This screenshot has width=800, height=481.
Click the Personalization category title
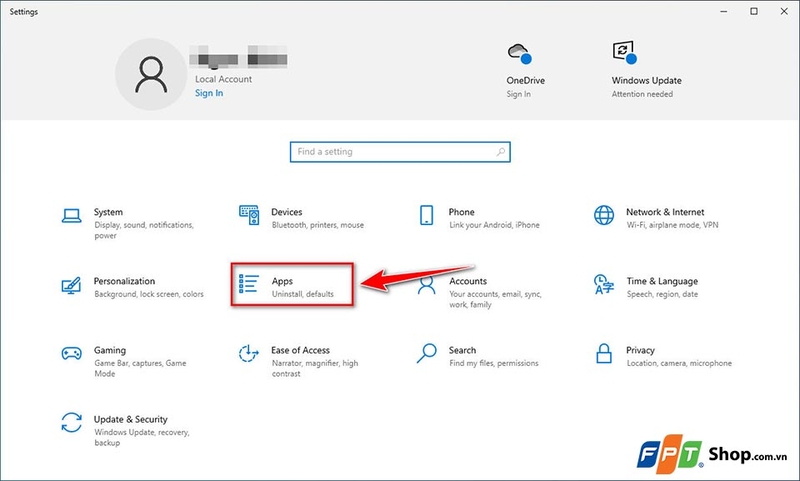tap(124, 281)
